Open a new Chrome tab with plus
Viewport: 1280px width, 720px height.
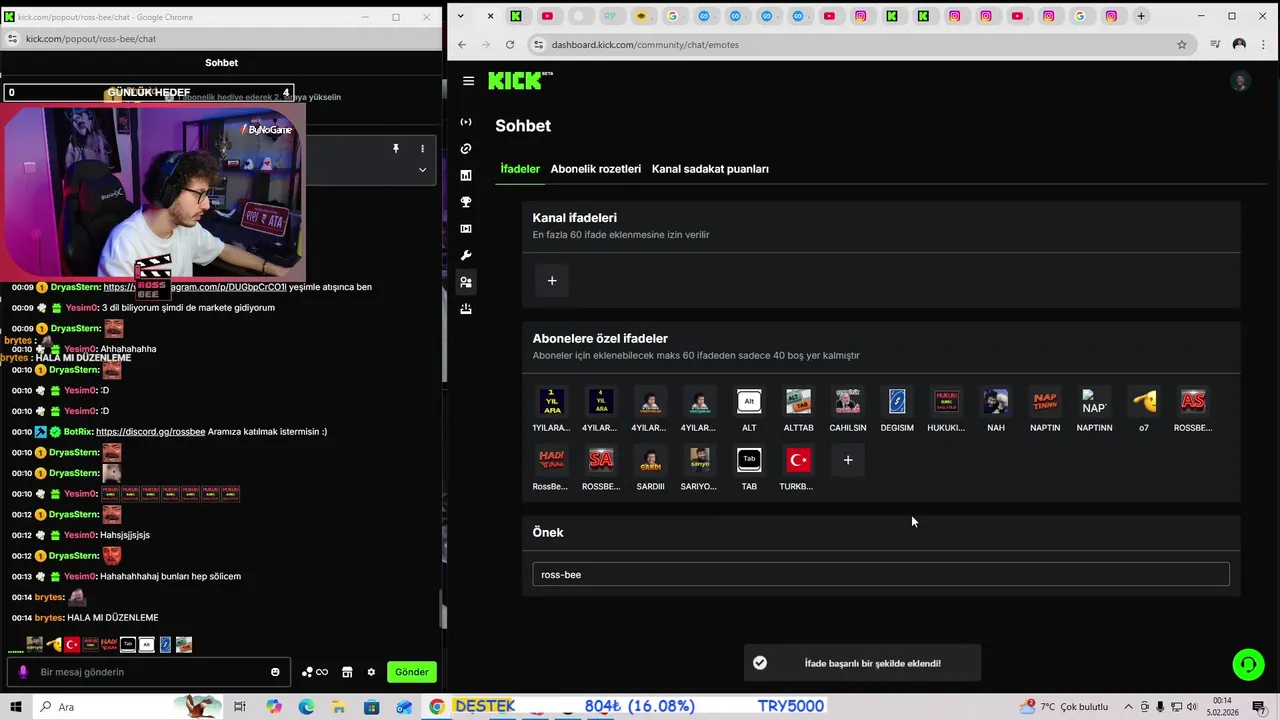pos(1141,16)
